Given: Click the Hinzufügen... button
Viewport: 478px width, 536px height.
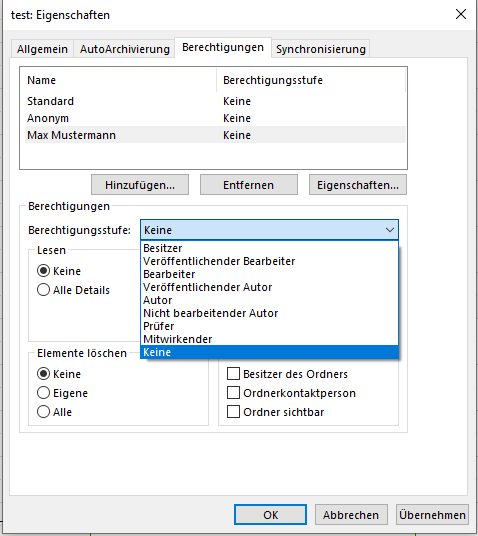Looking at the screenshot, I should (140, 185).
